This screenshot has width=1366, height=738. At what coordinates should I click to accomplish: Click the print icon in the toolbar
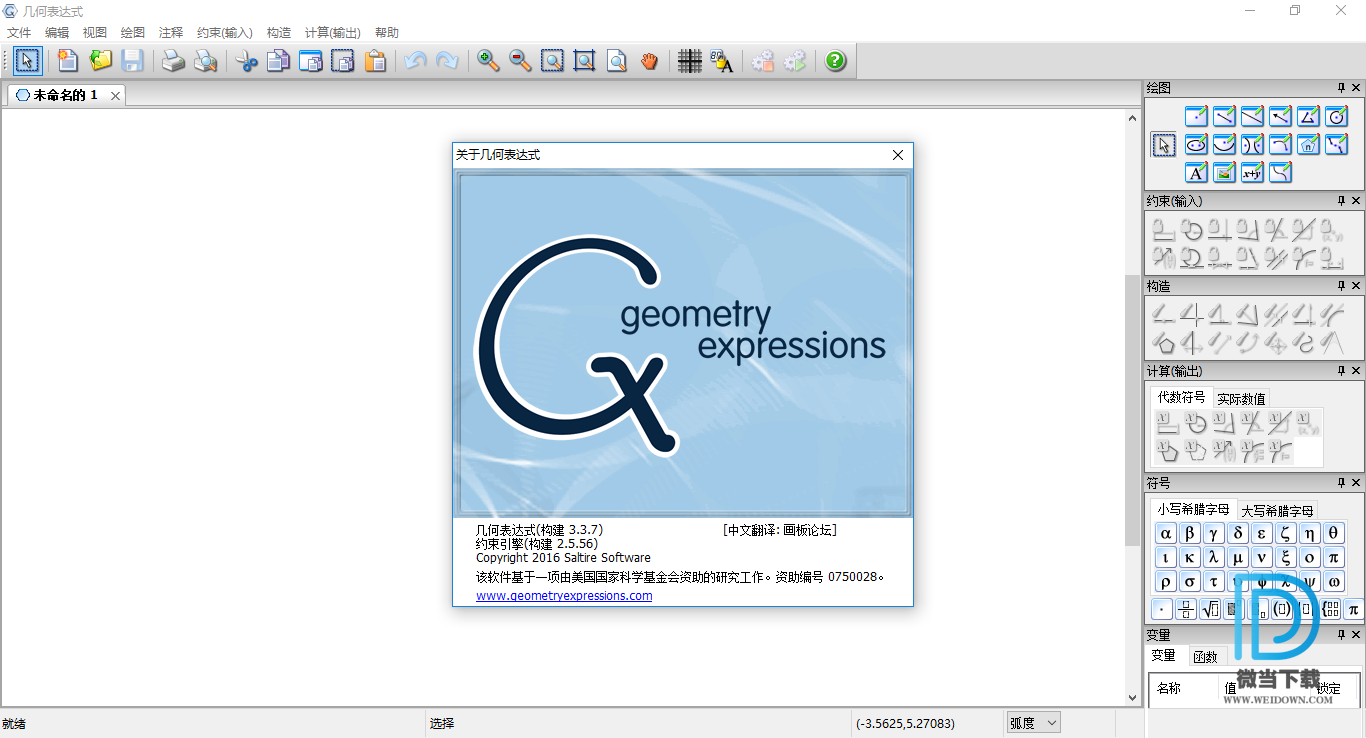[173, 61]
